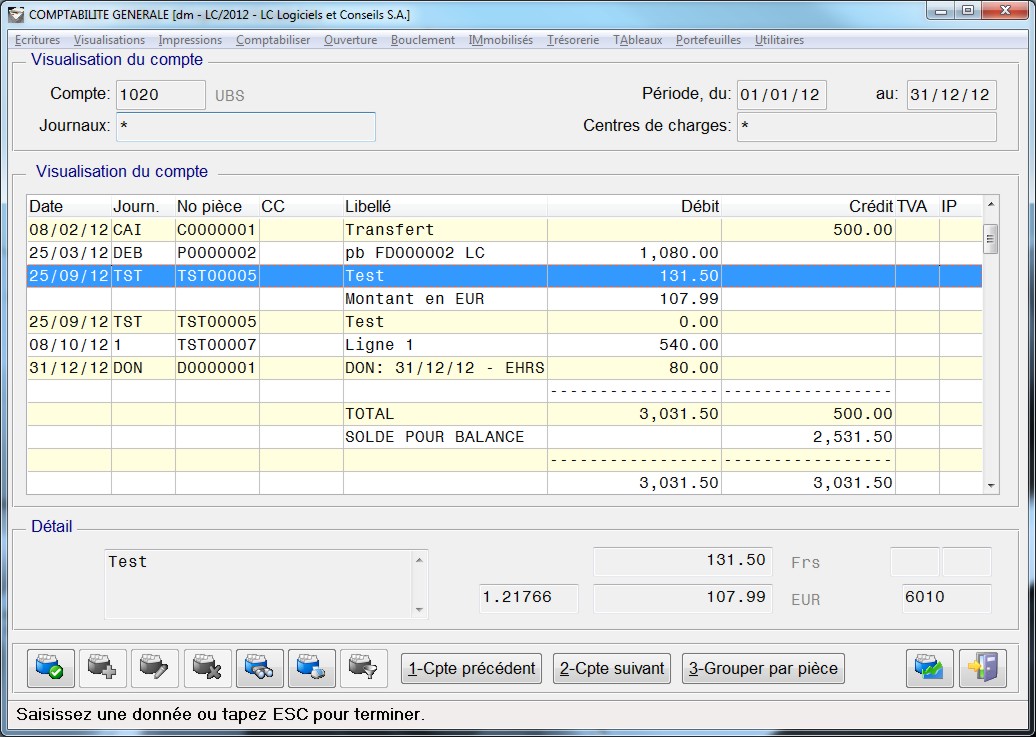The width and height of the screenshot is (1036, 737).
Task: Activate the magnifier account-view icon
Action: (x=312, y=668)
